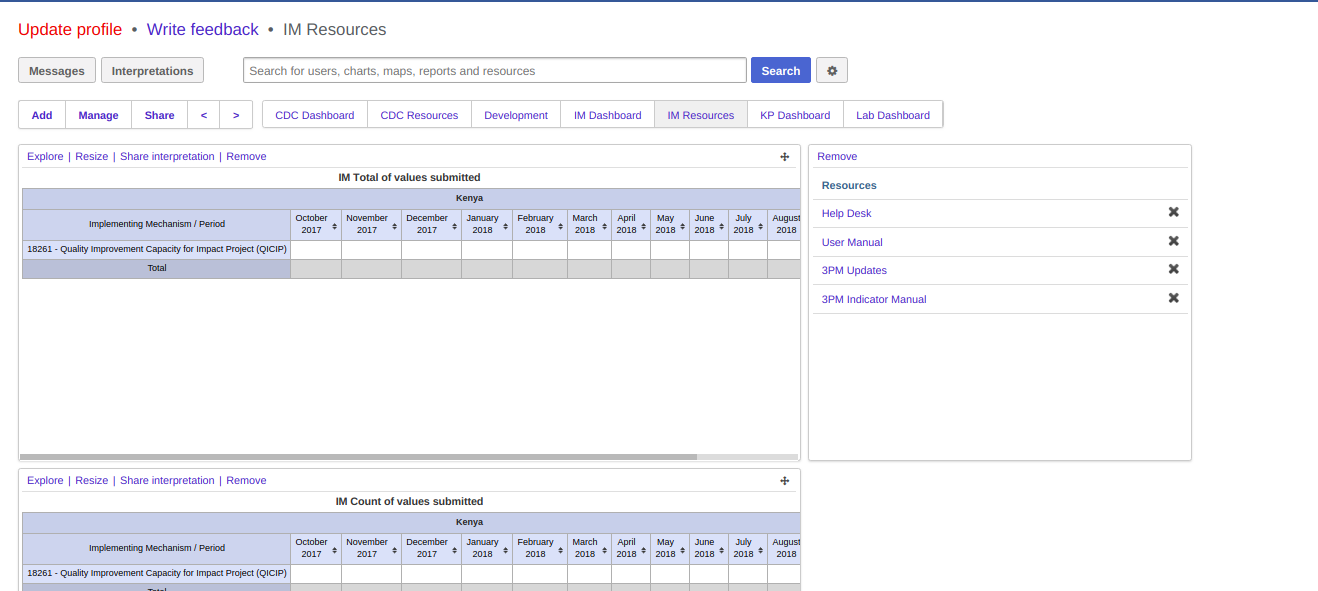
Task: Click the blue Search button
Action: [781, 70]
